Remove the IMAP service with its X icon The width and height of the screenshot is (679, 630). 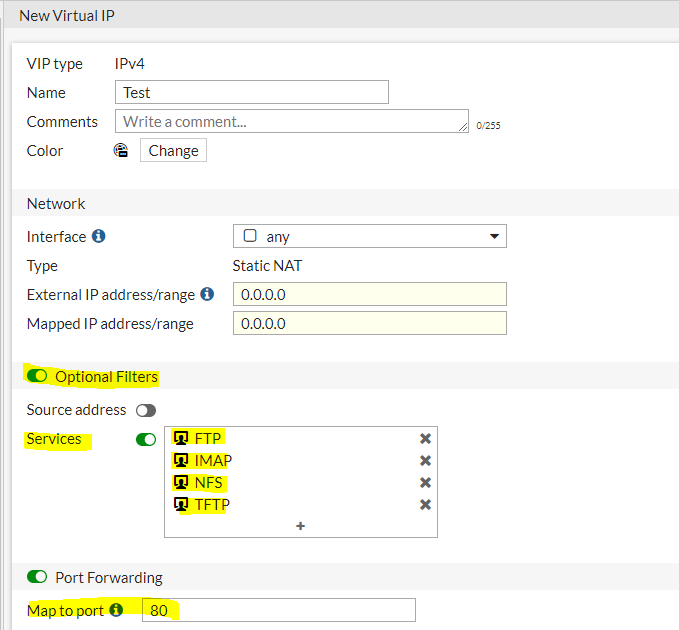coord(425,460)
